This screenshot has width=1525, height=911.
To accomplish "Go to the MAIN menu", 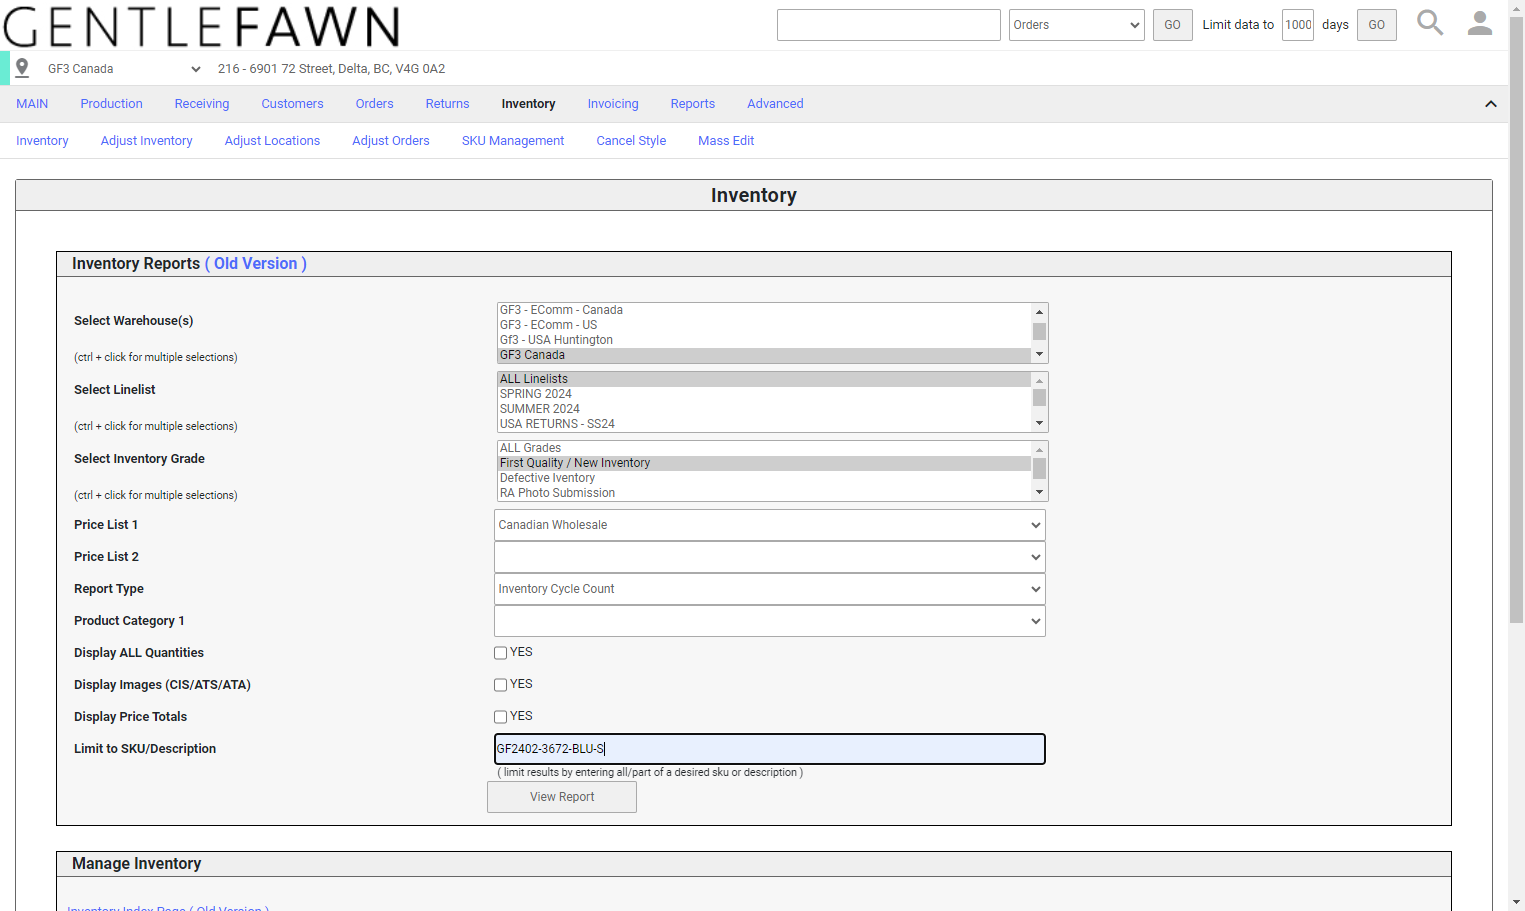I will [32, 104].
